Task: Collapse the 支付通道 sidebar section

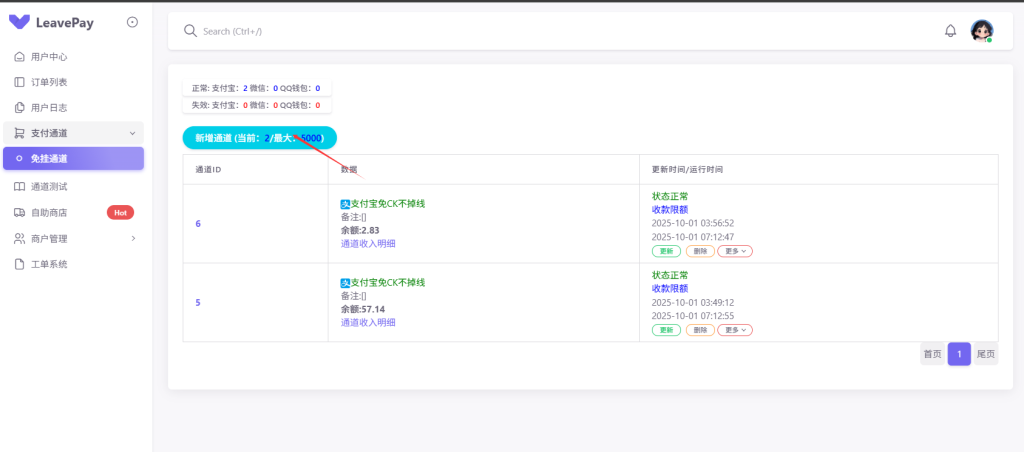Action: 74,133
